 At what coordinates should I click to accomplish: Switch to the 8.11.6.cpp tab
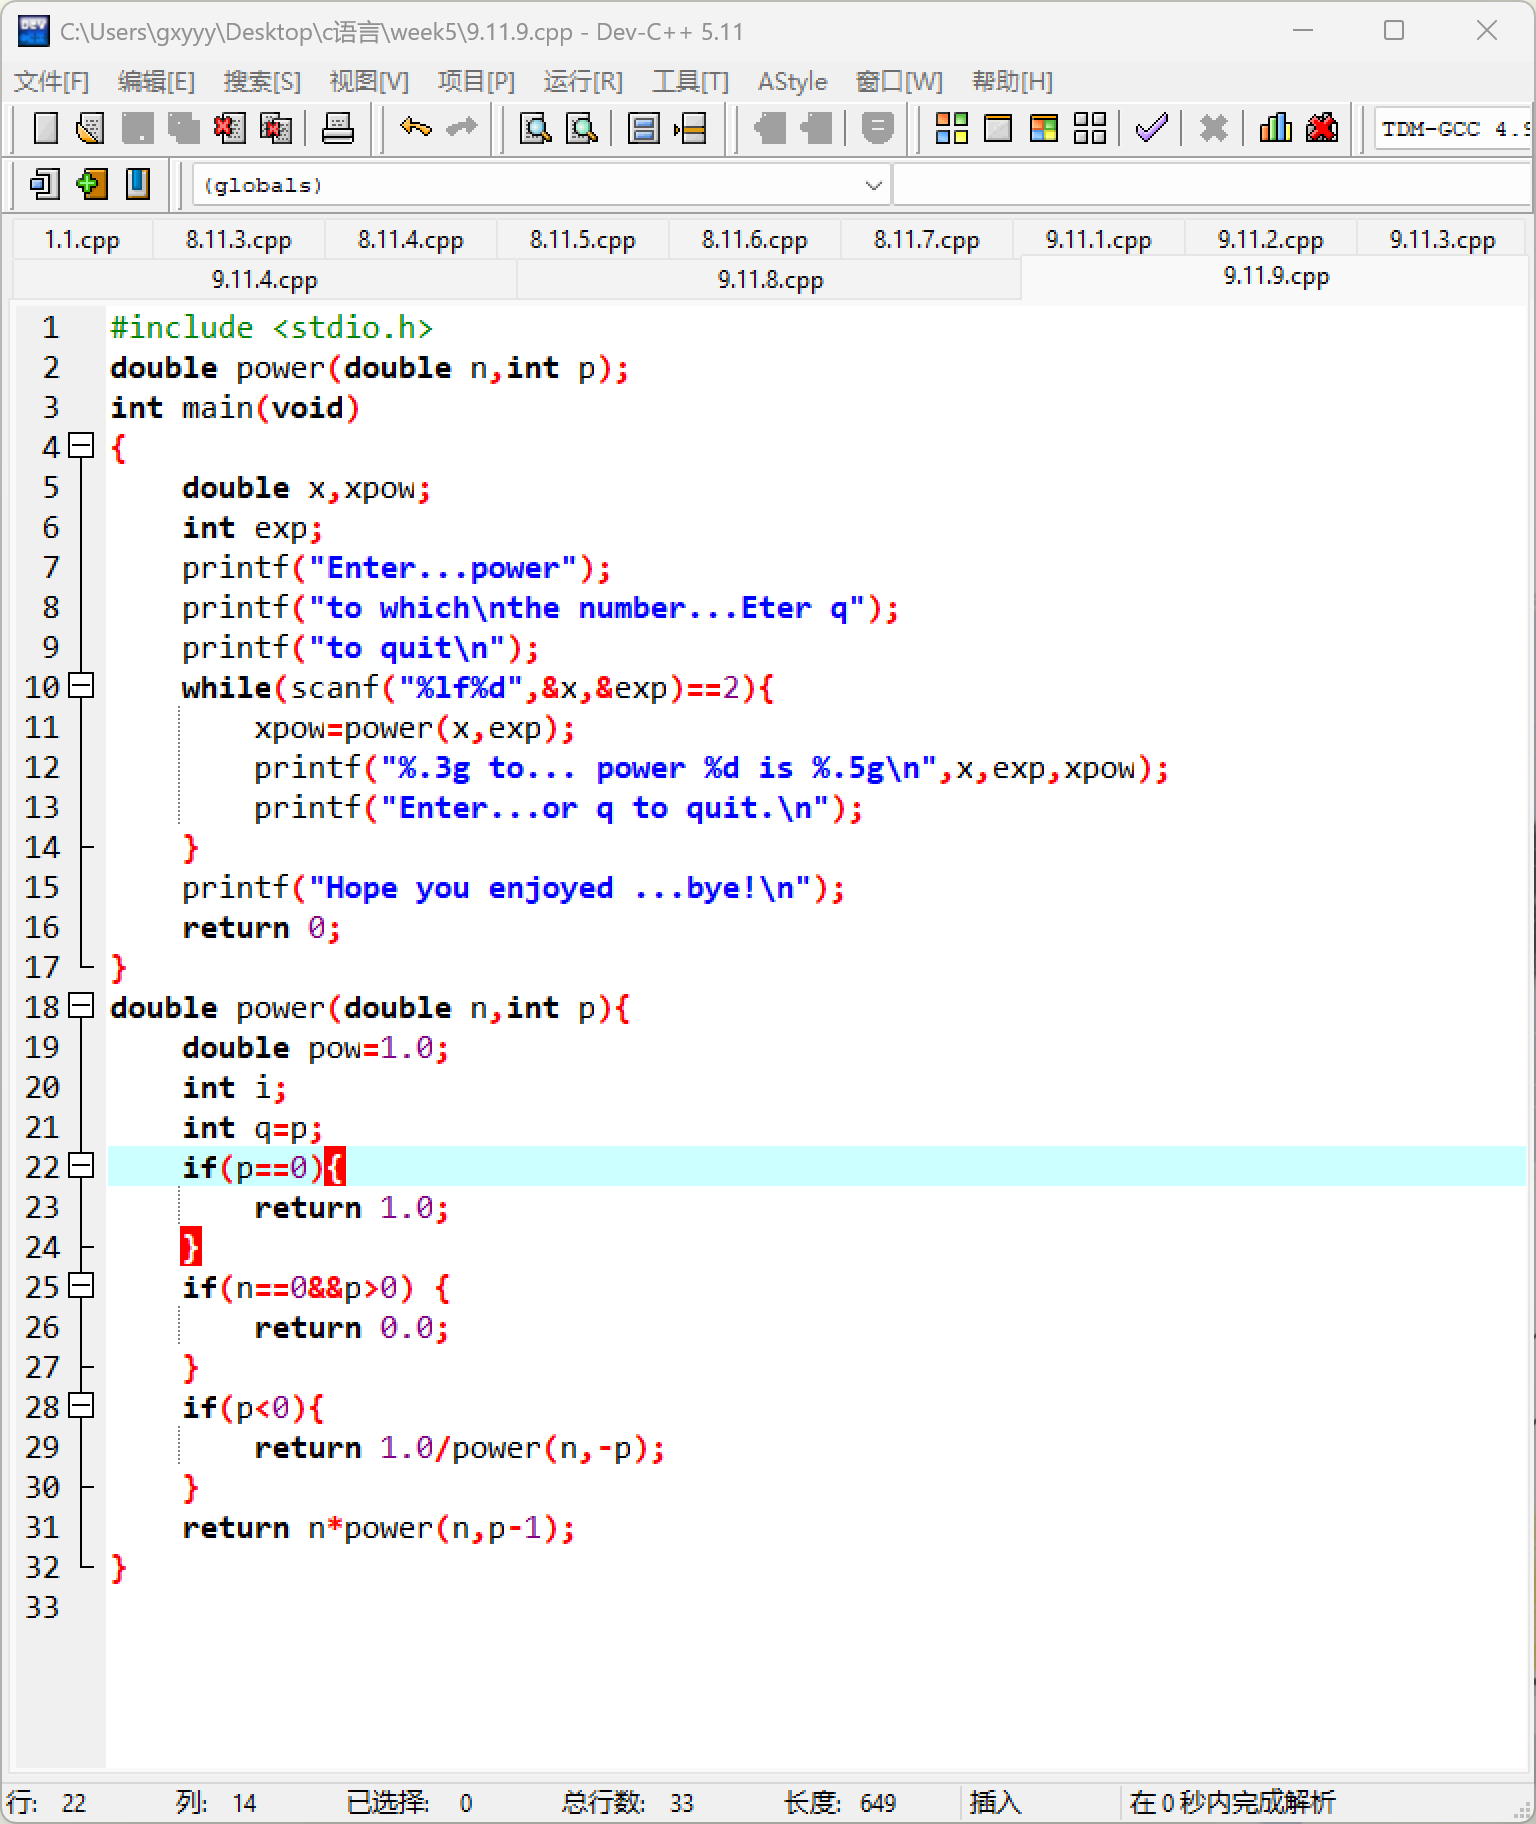click(x=754, y=240)
